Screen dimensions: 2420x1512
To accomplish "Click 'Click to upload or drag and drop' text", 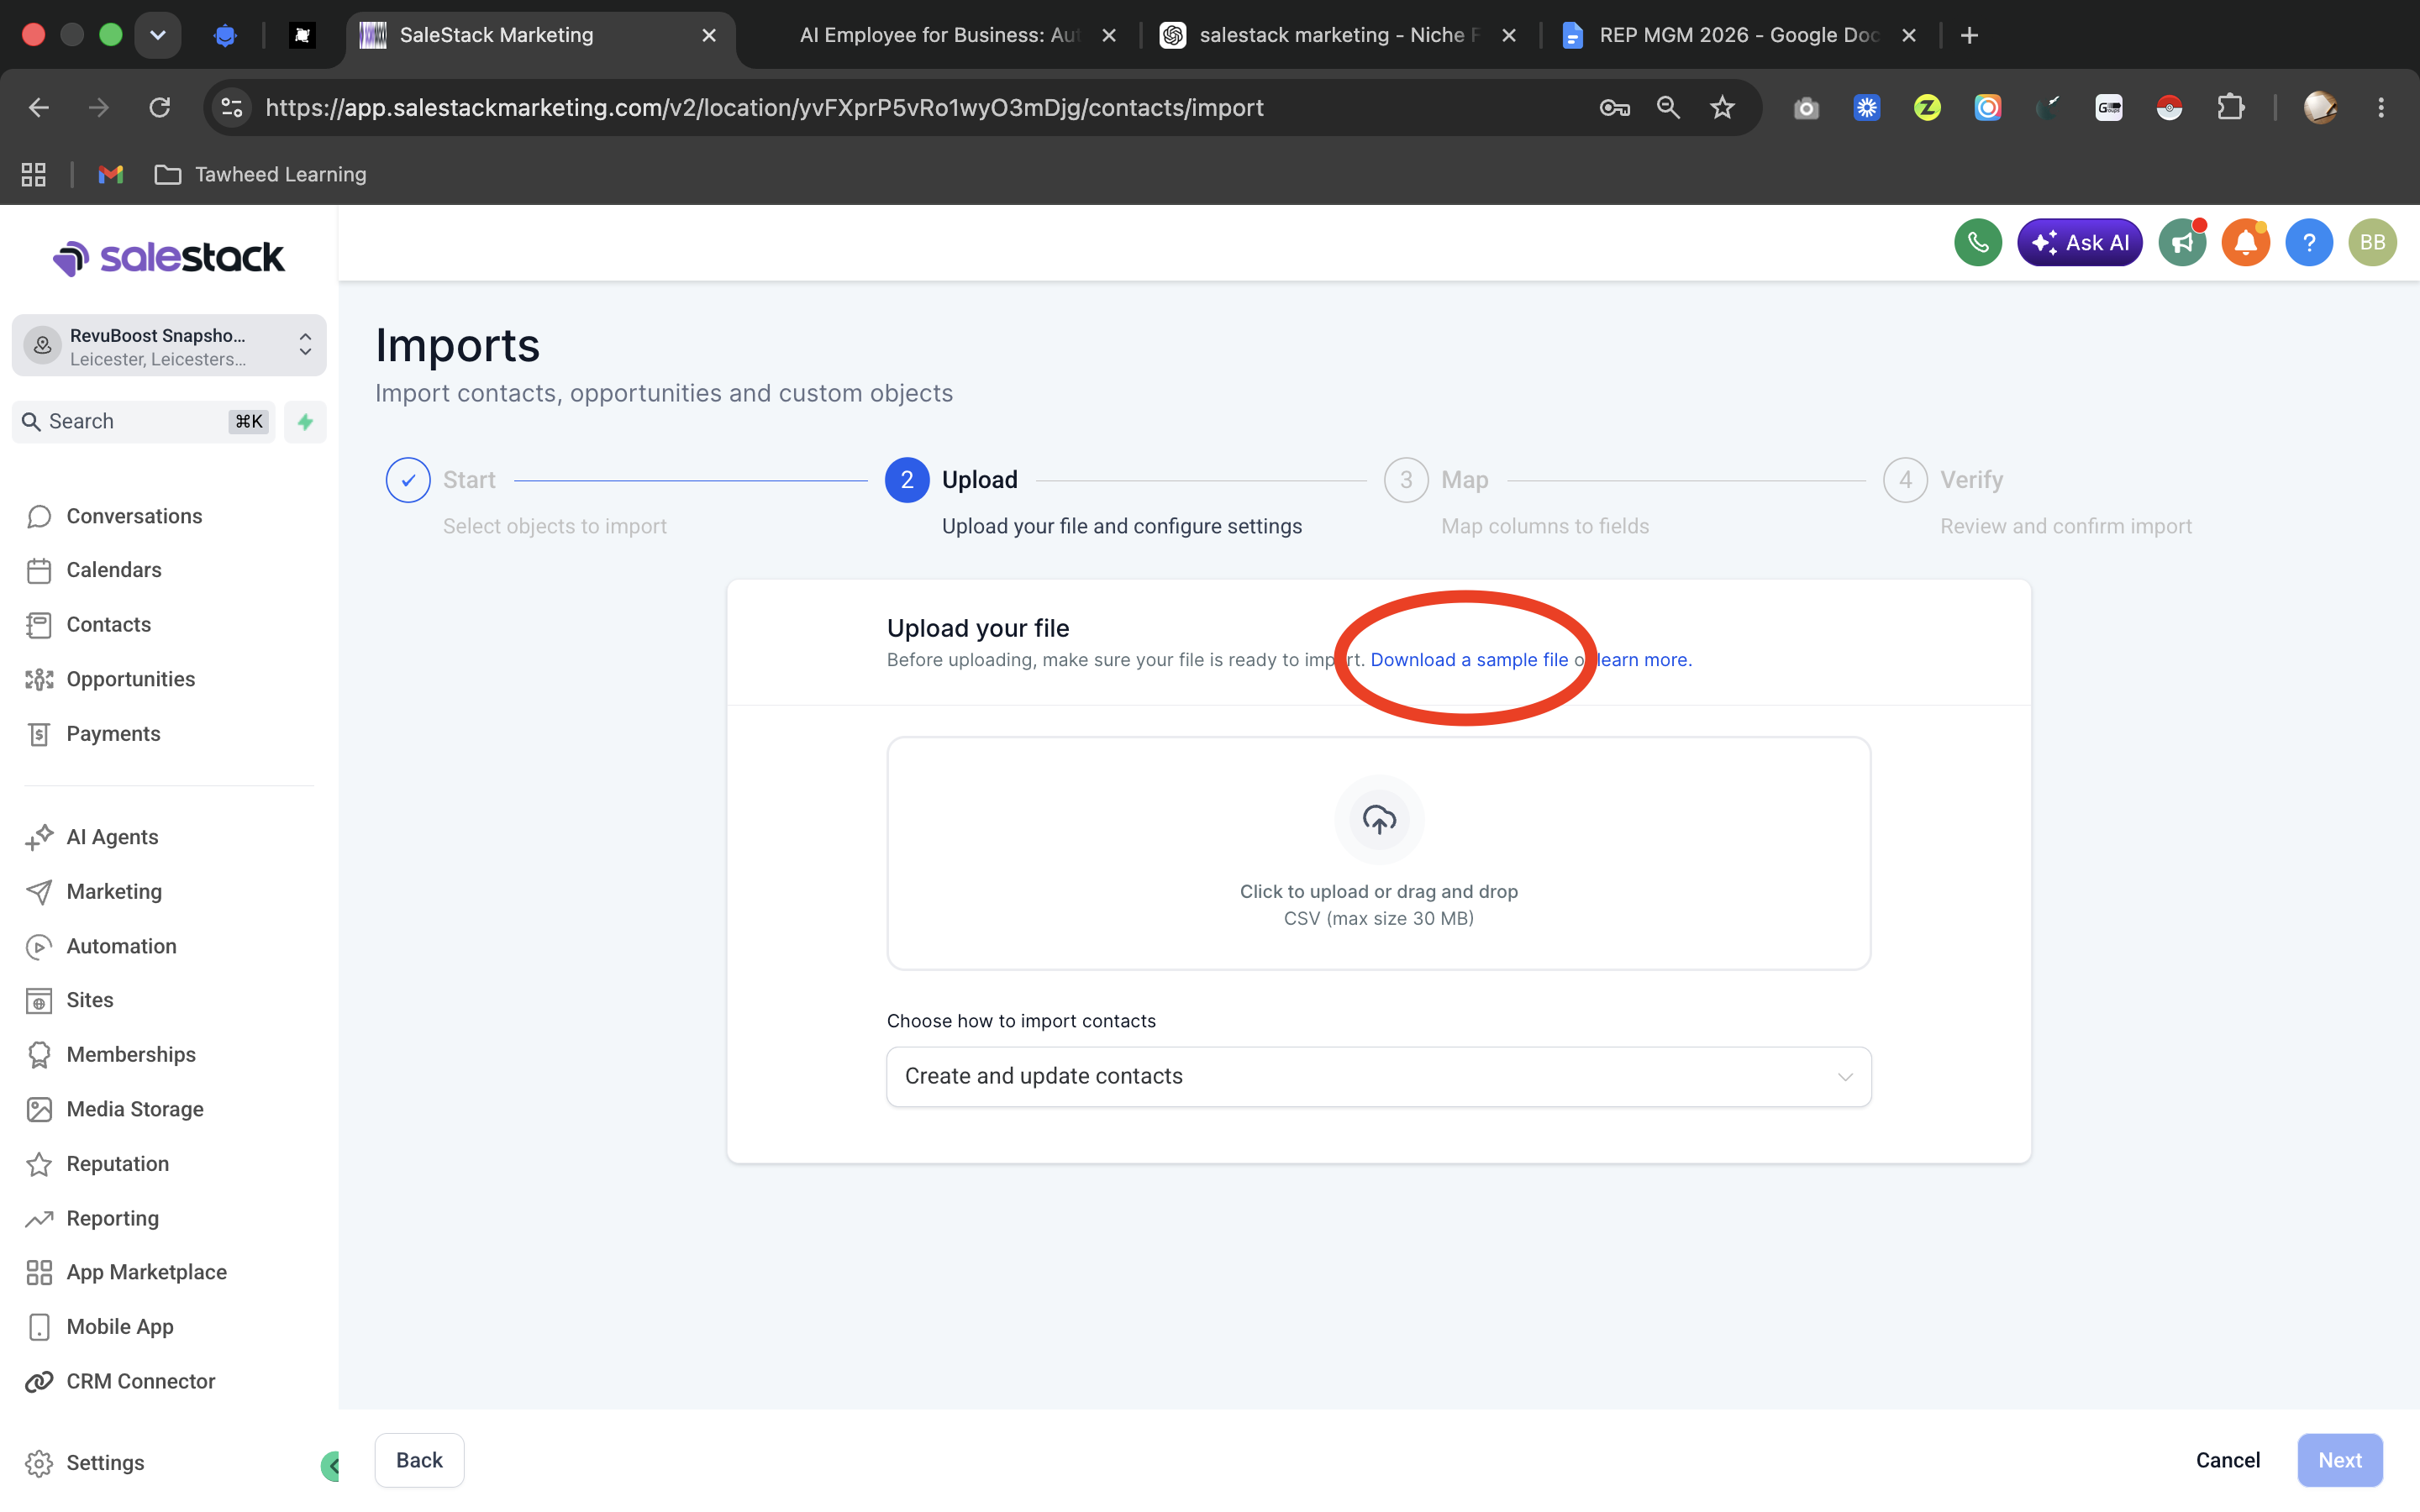I will point(1379,892).
